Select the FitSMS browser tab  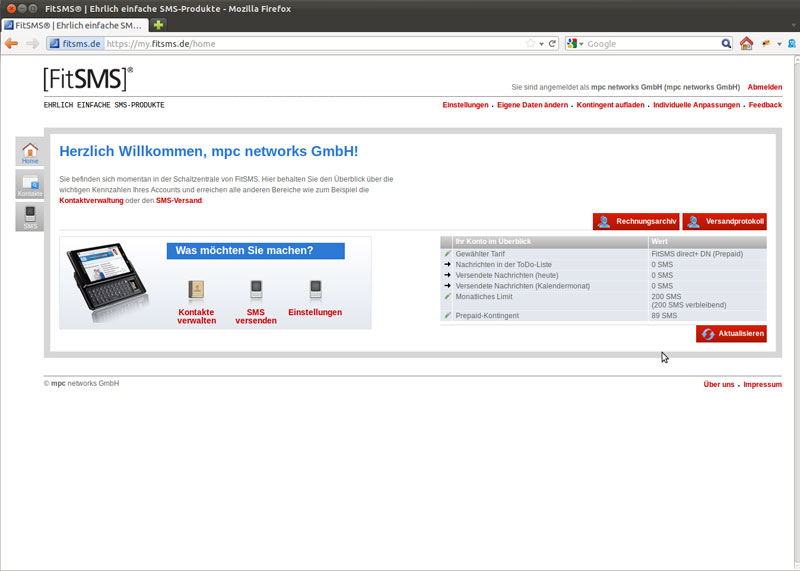click(x=75, y=25)
